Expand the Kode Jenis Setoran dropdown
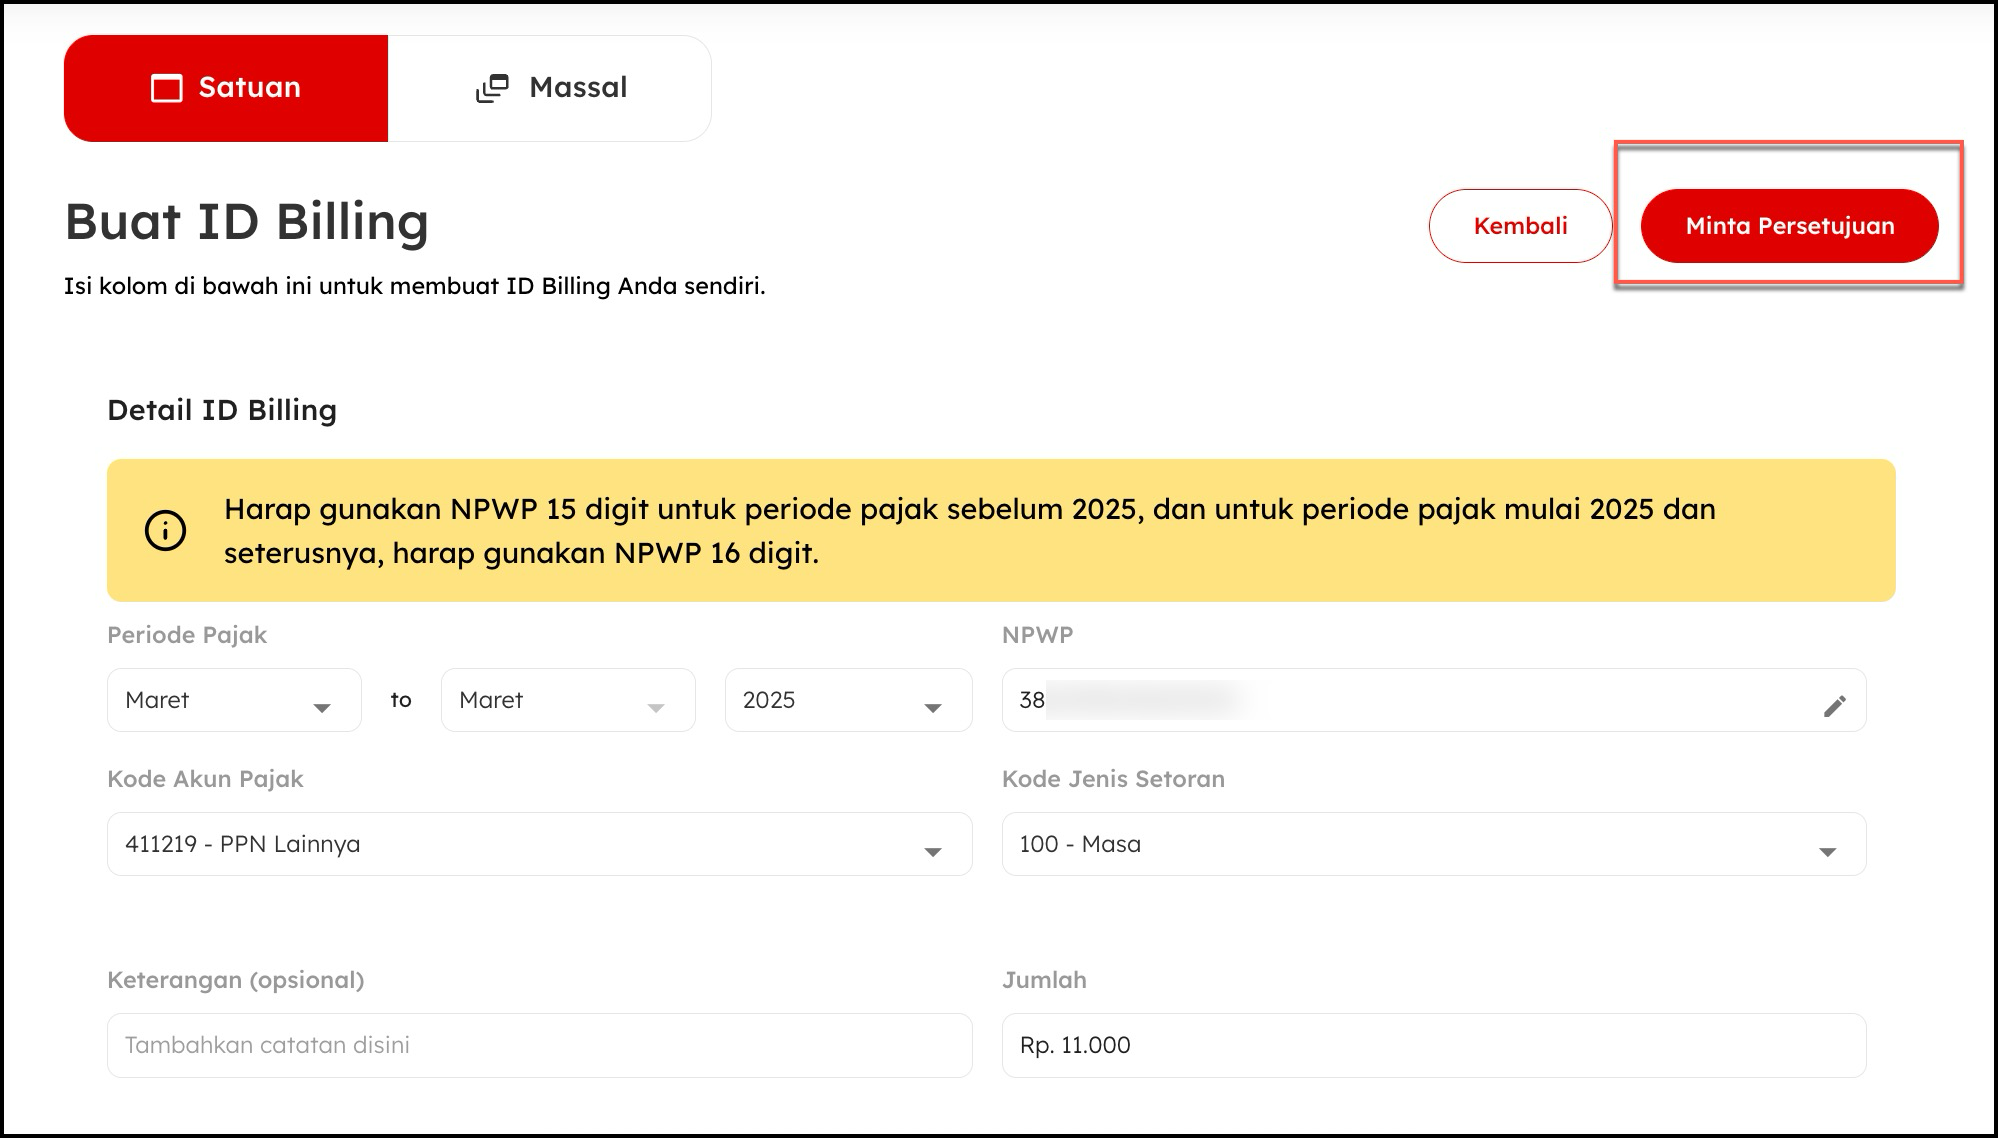The height and width of the screenshot is (1138, 1998). (x=1433, y=844)
